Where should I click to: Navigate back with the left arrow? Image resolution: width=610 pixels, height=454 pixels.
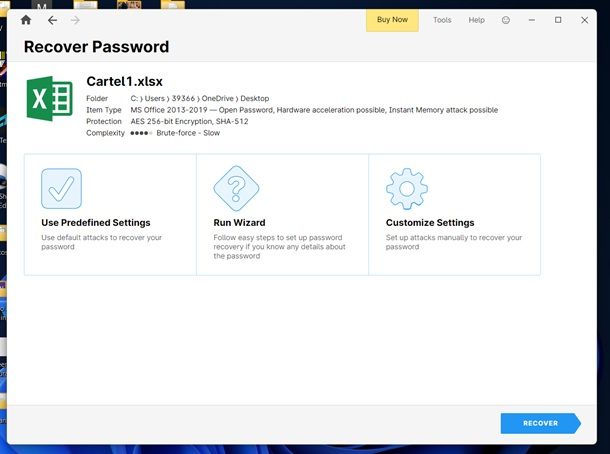53,20
